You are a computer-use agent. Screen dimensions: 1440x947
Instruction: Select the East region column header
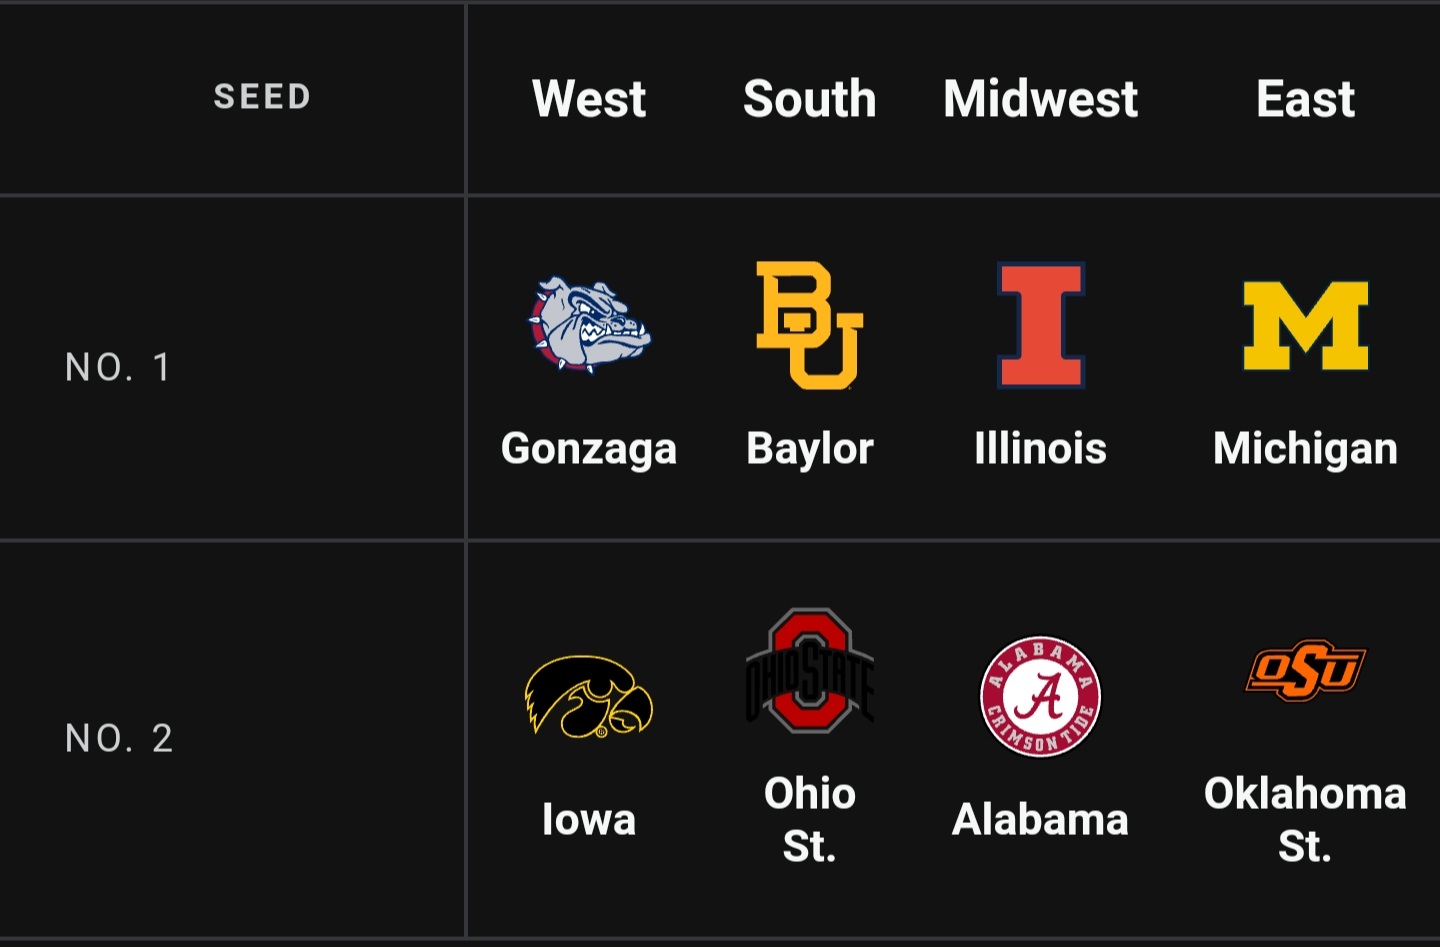(x=1305, y=99)
